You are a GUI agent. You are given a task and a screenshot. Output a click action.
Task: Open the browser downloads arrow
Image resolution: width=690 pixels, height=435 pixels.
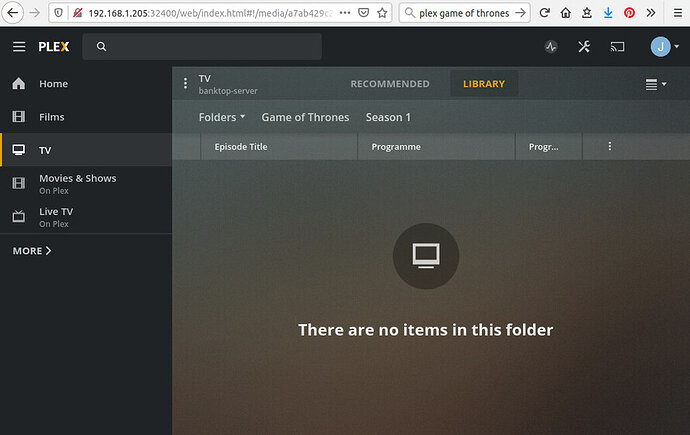pyautogui.click(x=608, y=13)
